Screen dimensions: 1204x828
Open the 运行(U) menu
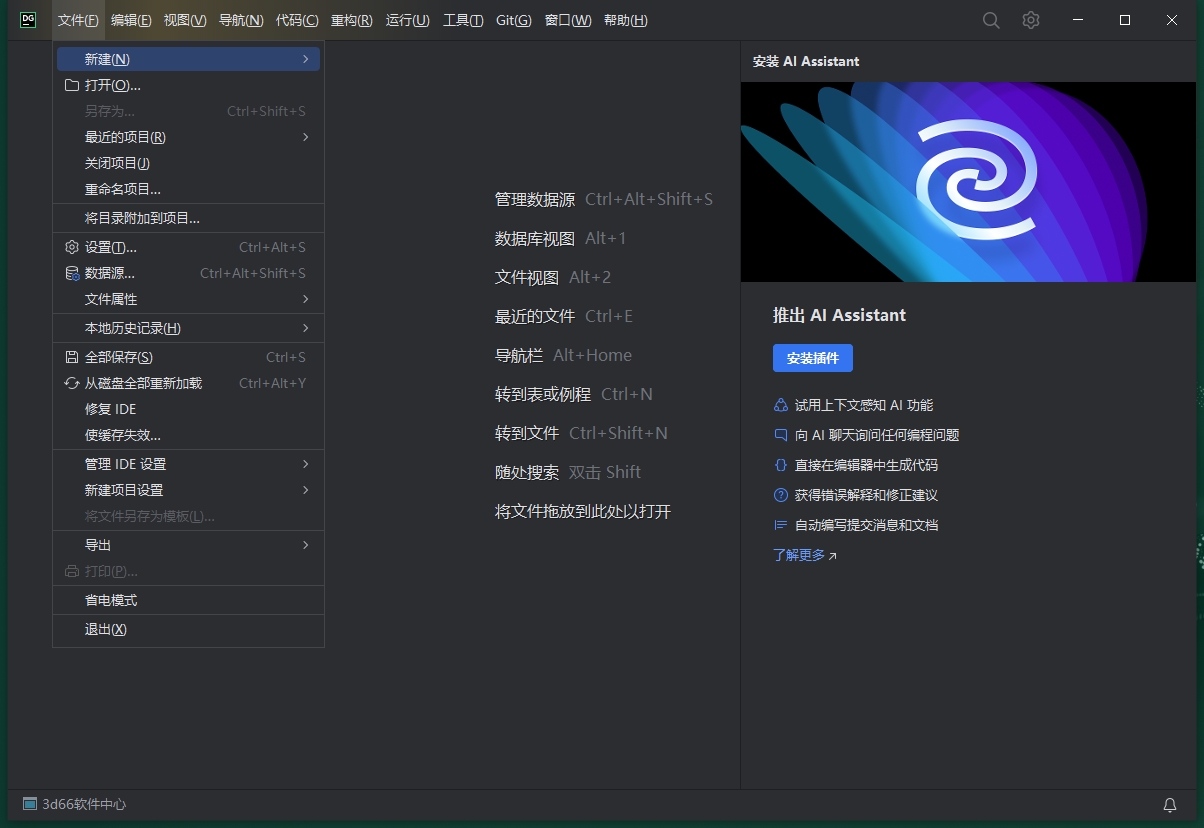[408, 20]
